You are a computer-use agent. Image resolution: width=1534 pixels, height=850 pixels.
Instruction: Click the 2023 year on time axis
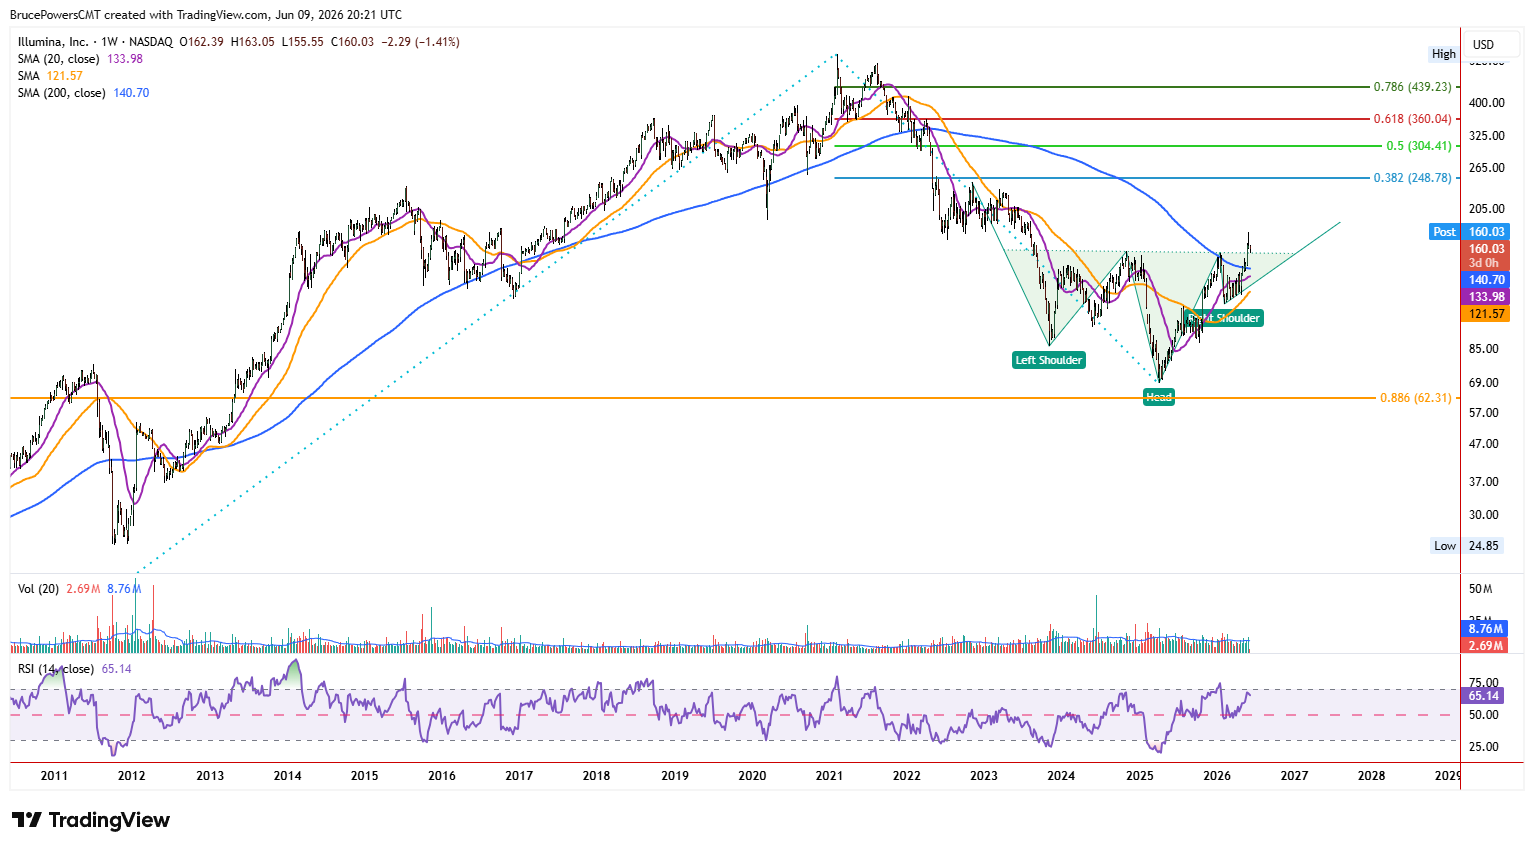(984, 776)
